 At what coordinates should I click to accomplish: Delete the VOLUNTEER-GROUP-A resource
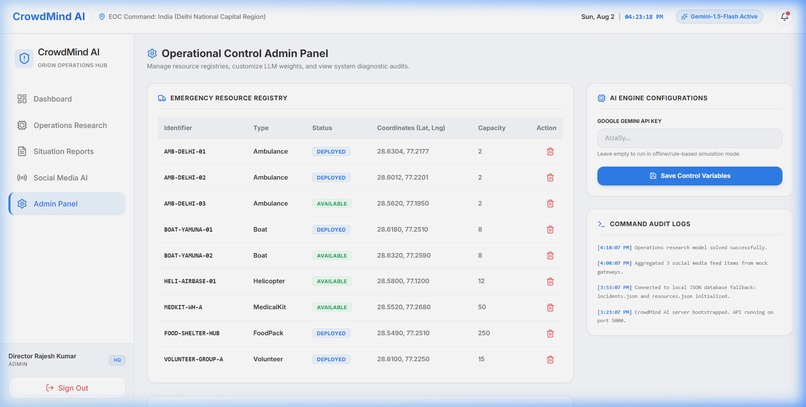[550, 359]
